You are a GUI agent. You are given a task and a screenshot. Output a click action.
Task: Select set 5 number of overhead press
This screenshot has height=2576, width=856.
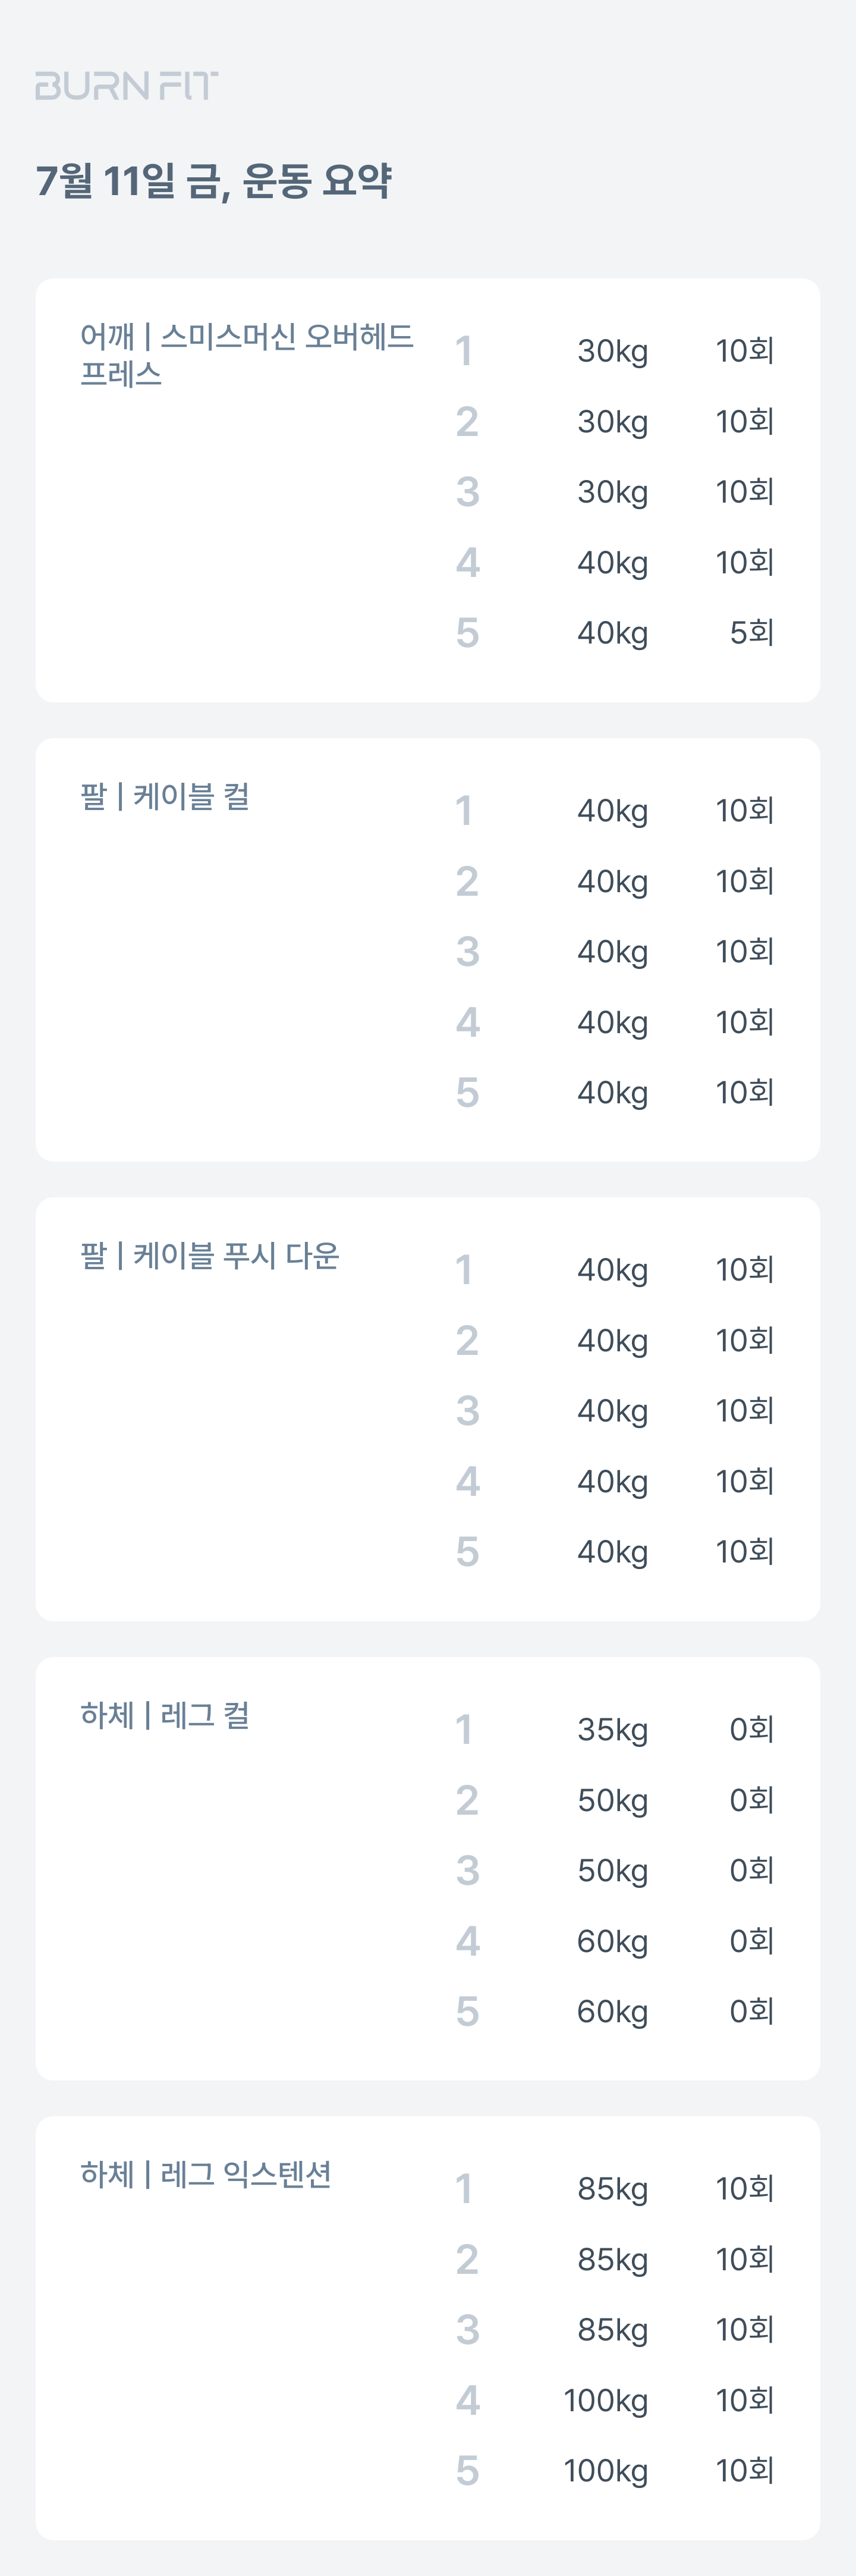point(467,632)
